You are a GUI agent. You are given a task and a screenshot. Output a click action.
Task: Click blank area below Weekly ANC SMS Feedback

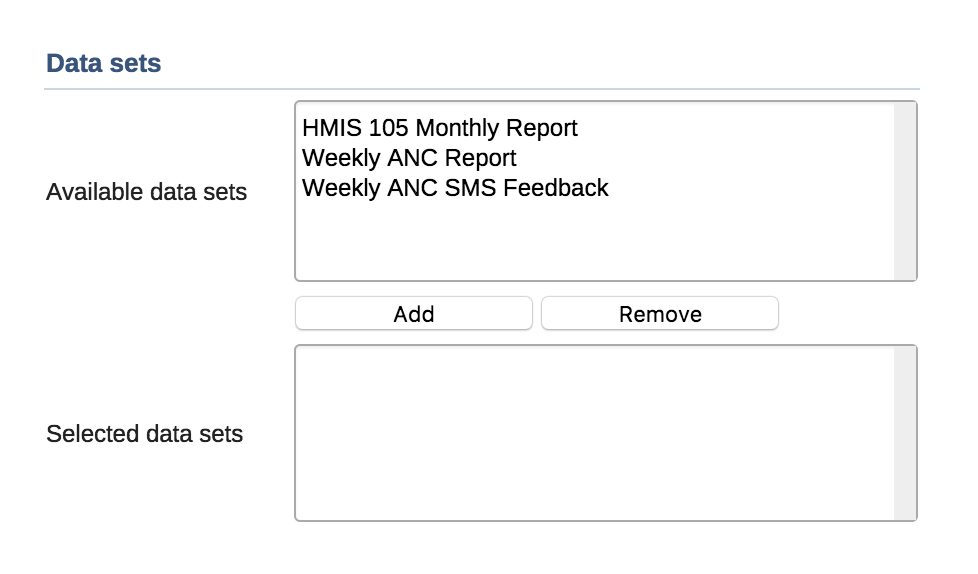pyautogui.click(x=594, y=242)
